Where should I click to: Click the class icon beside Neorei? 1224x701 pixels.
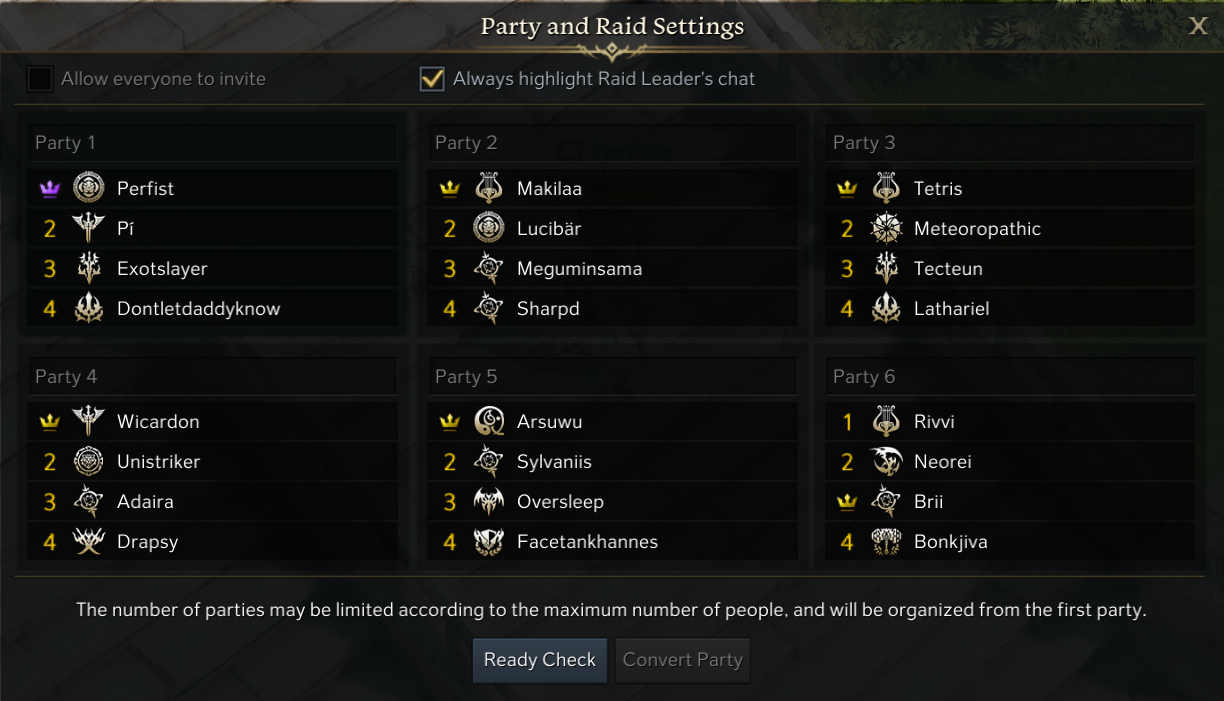[x=886, y=461]
